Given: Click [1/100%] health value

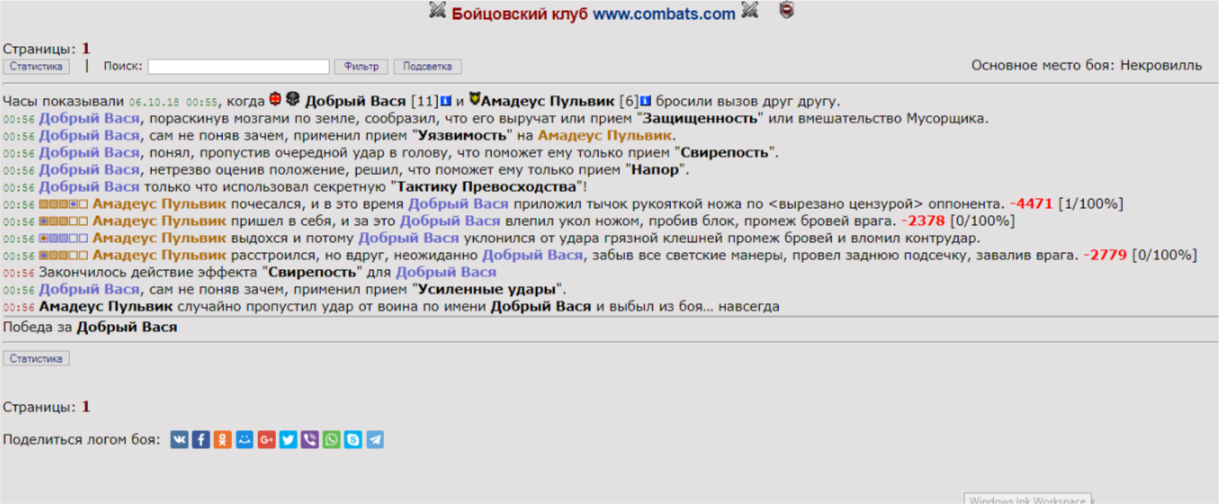Looking at the screenshot, I should coord(1092,204).
